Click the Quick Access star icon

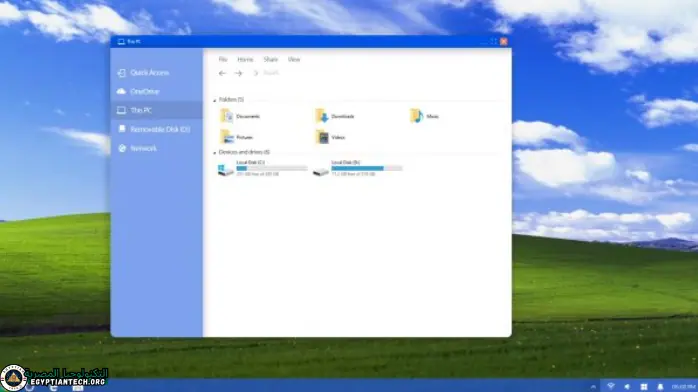pos(122,73)
